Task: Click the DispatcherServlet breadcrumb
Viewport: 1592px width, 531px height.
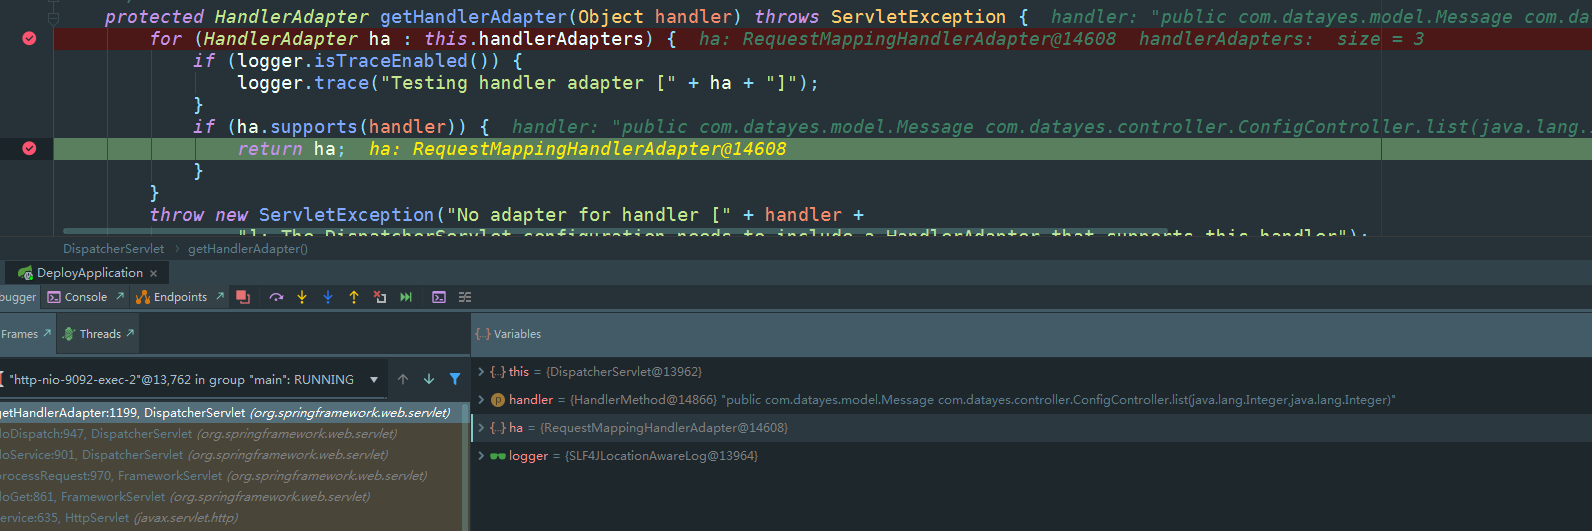Action: 113,249
